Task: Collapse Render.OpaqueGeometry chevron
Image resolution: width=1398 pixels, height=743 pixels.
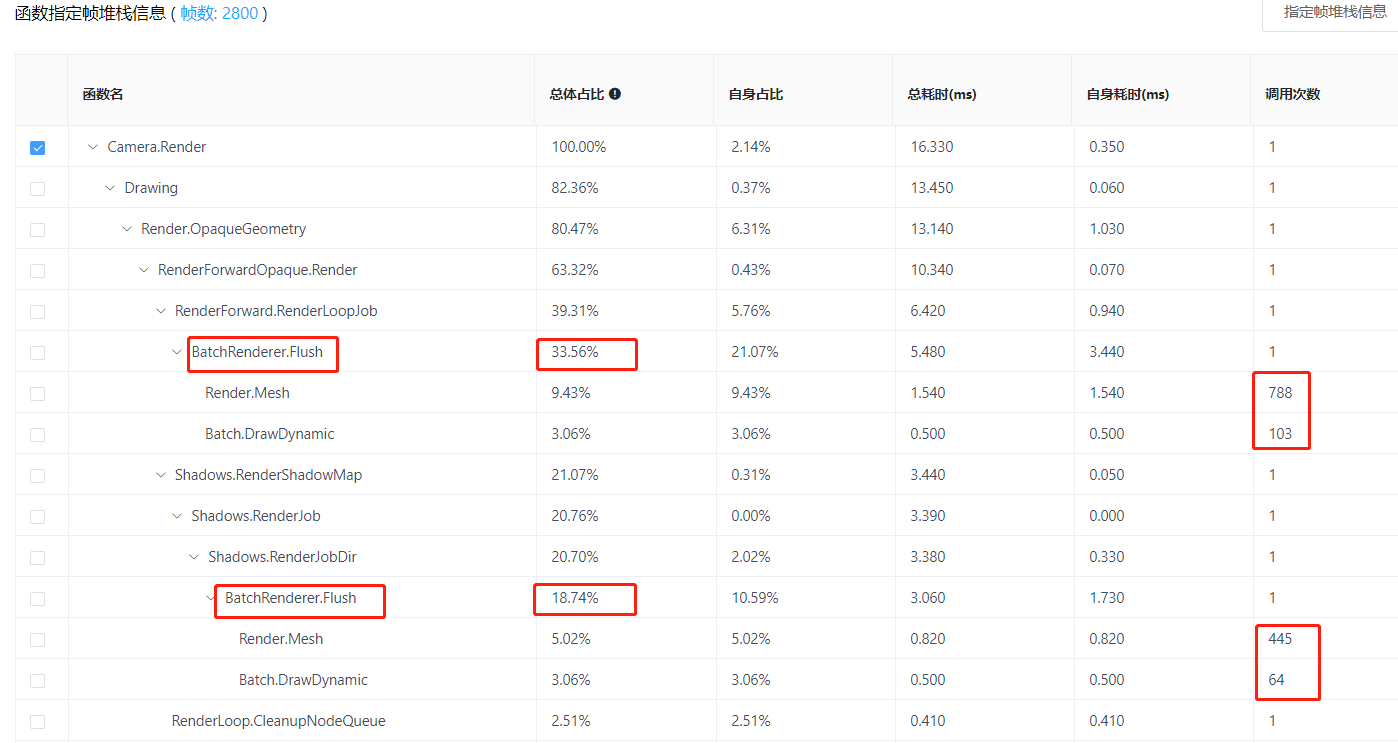Action: pos(127,229)
